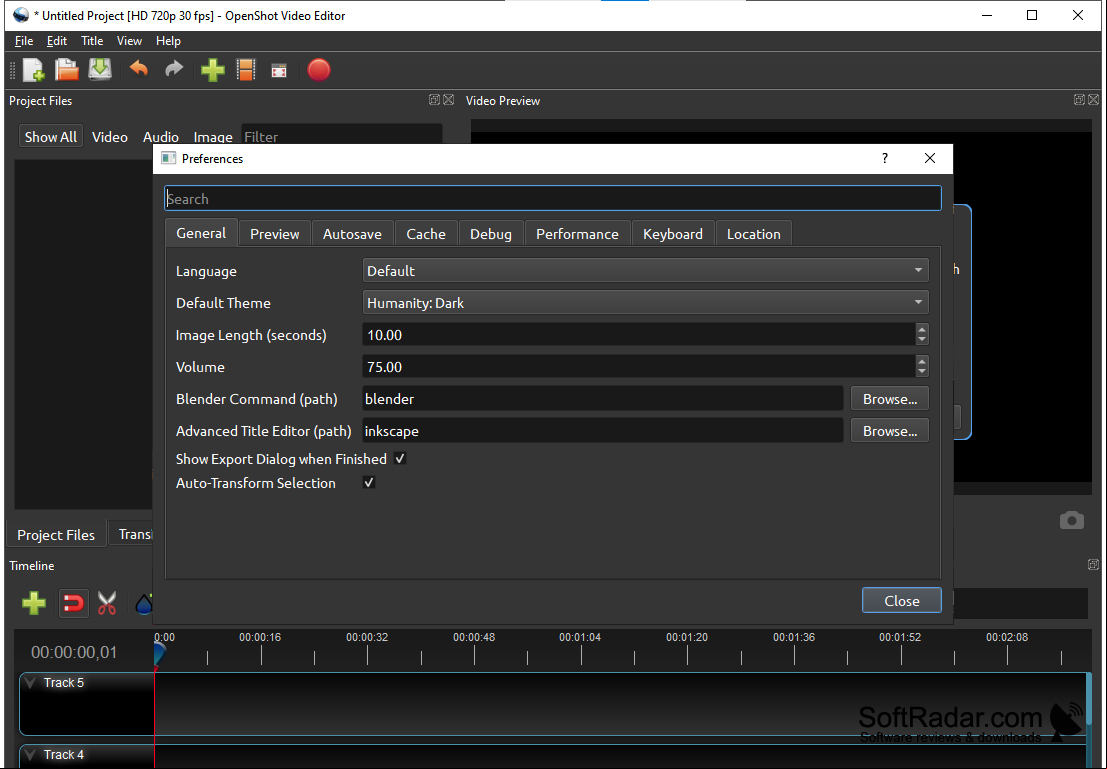Click the 00:01:04 mark on timeline ruler
Screen dimensions: 1107x769
point(580,637)
